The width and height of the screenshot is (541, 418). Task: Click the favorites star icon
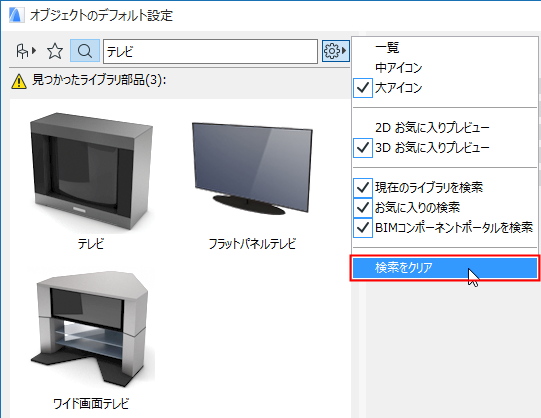[x=55, y=51]
